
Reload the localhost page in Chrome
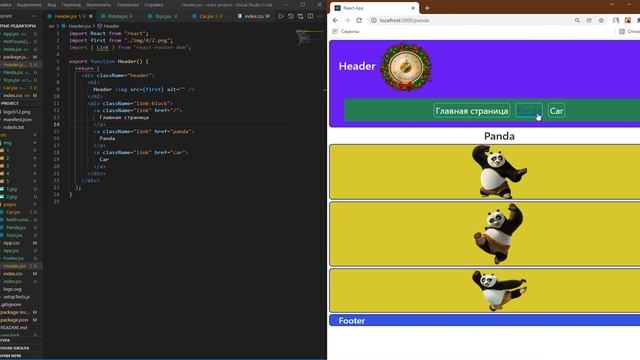(x=359, y=20)
